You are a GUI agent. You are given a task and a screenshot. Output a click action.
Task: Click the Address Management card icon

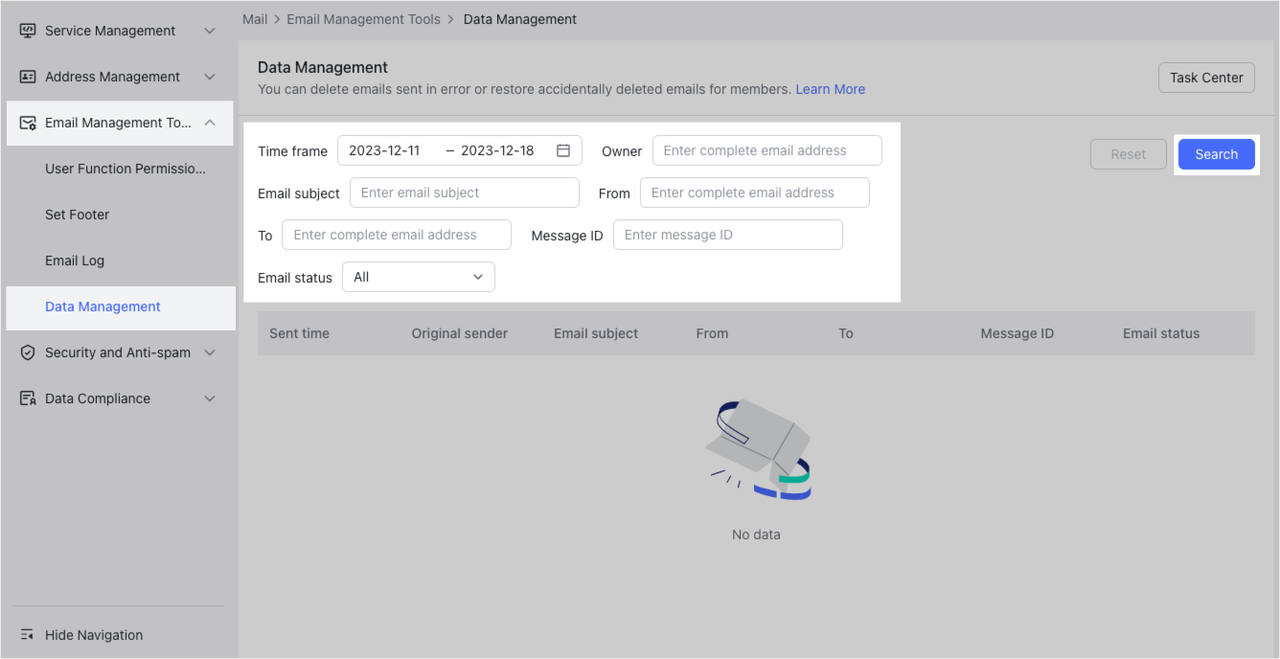[x=28, y=77]
